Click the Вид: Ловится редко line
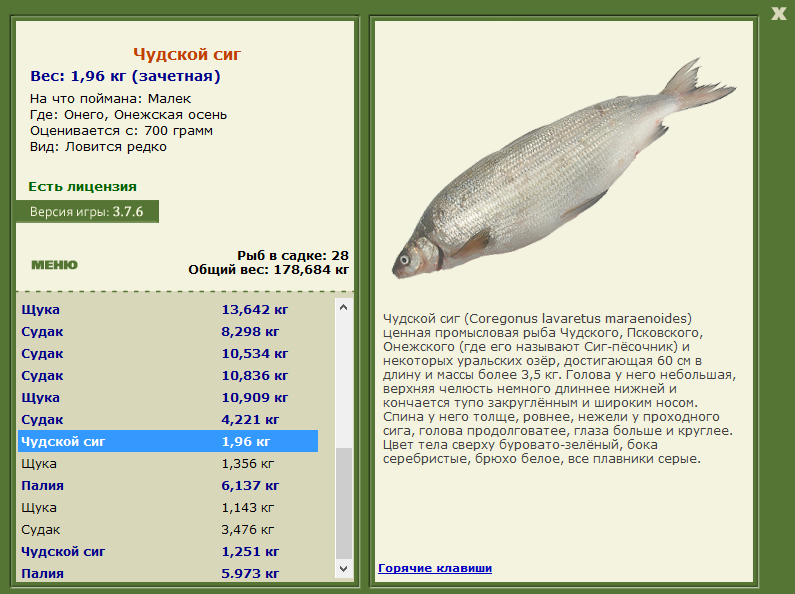The image size is (795, 594). pos(98,147)
